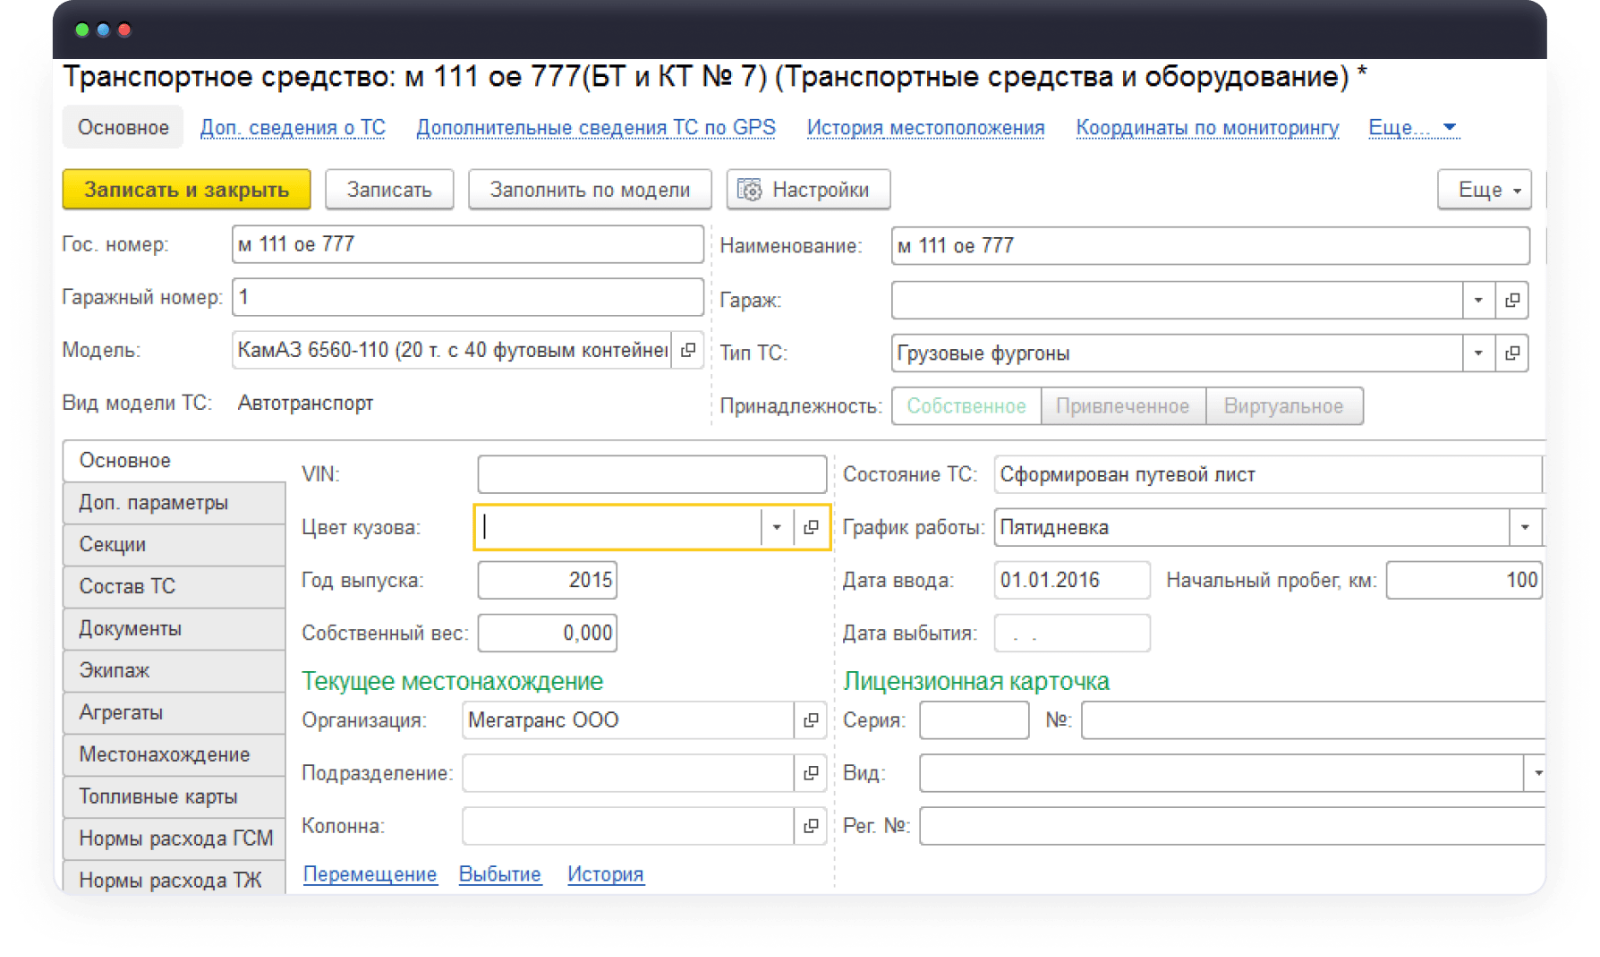1600x957 pixels.
Task: Select the Собственное ownership option
Action: 966,406
